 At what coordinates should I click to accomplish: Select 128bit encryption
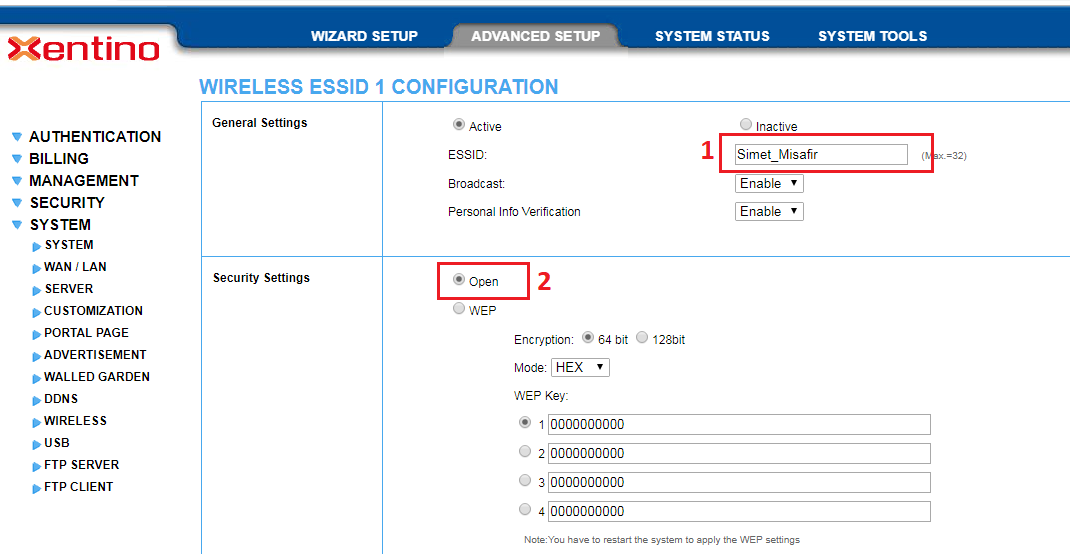[x=642, y=338]
